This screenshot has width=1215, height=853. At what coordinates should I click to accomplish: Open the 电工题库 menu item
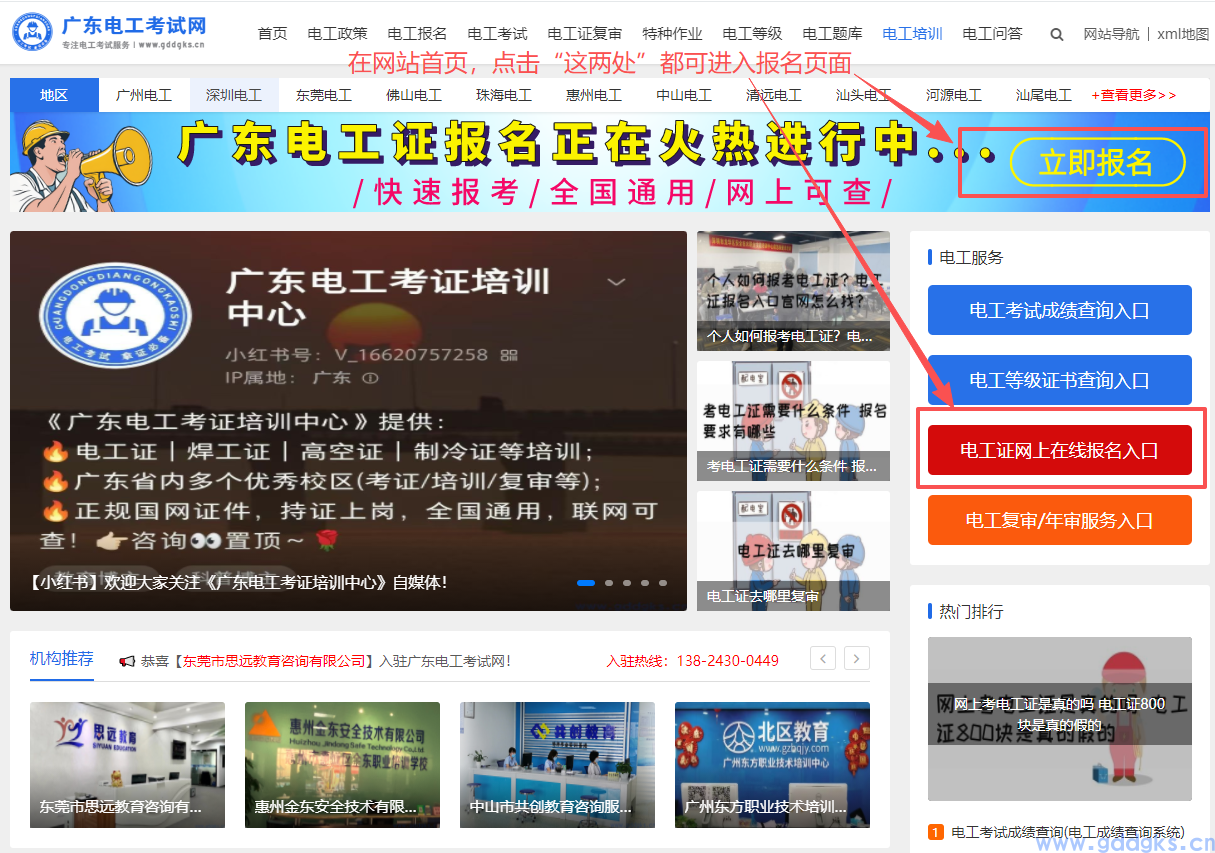click(832, 33)
